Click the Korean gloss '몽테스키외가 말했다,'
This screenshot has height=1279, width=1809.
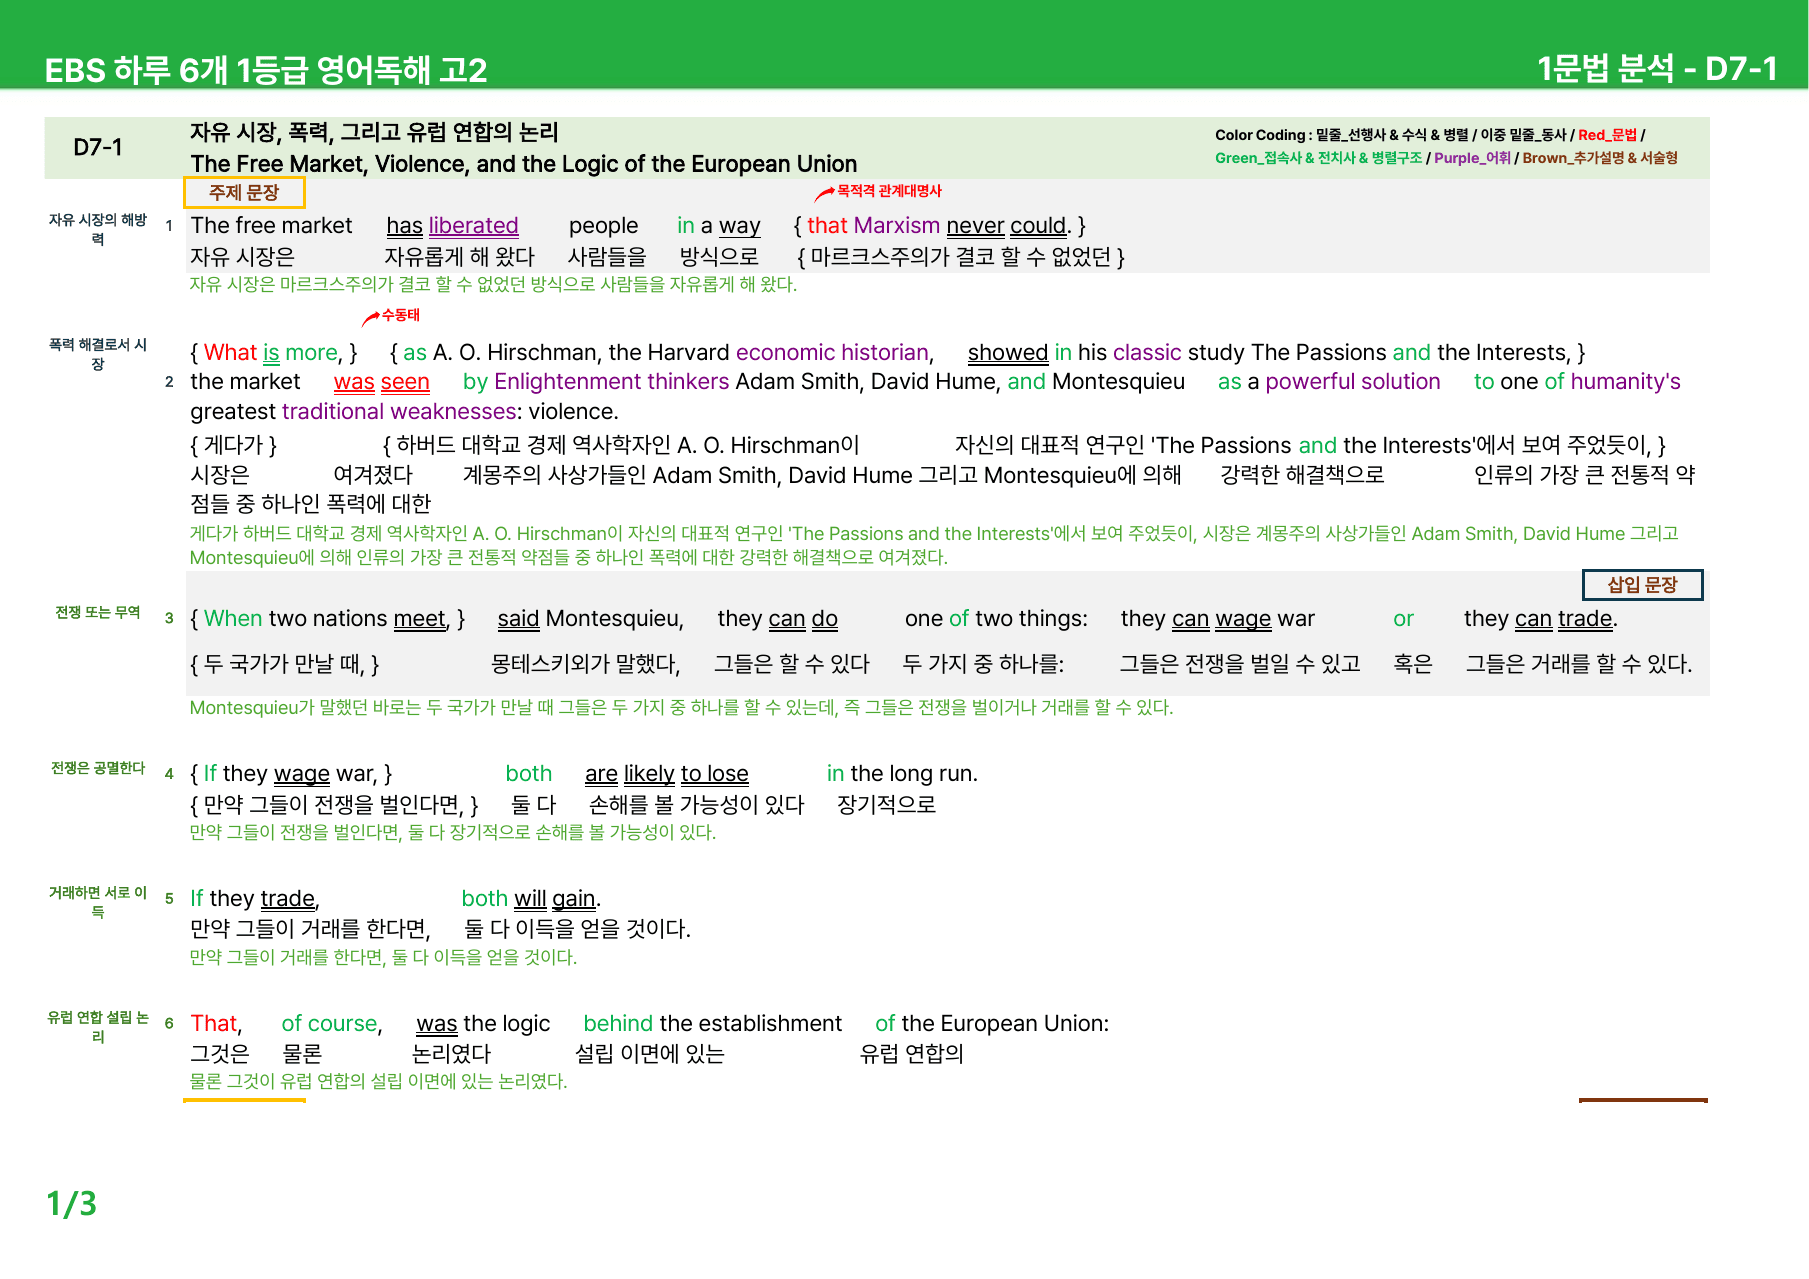(585, 664)
